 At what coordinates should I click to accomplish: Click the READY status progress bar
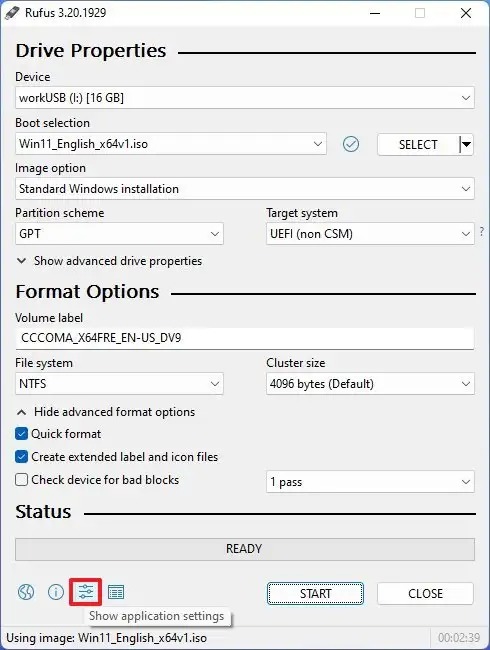245,549
